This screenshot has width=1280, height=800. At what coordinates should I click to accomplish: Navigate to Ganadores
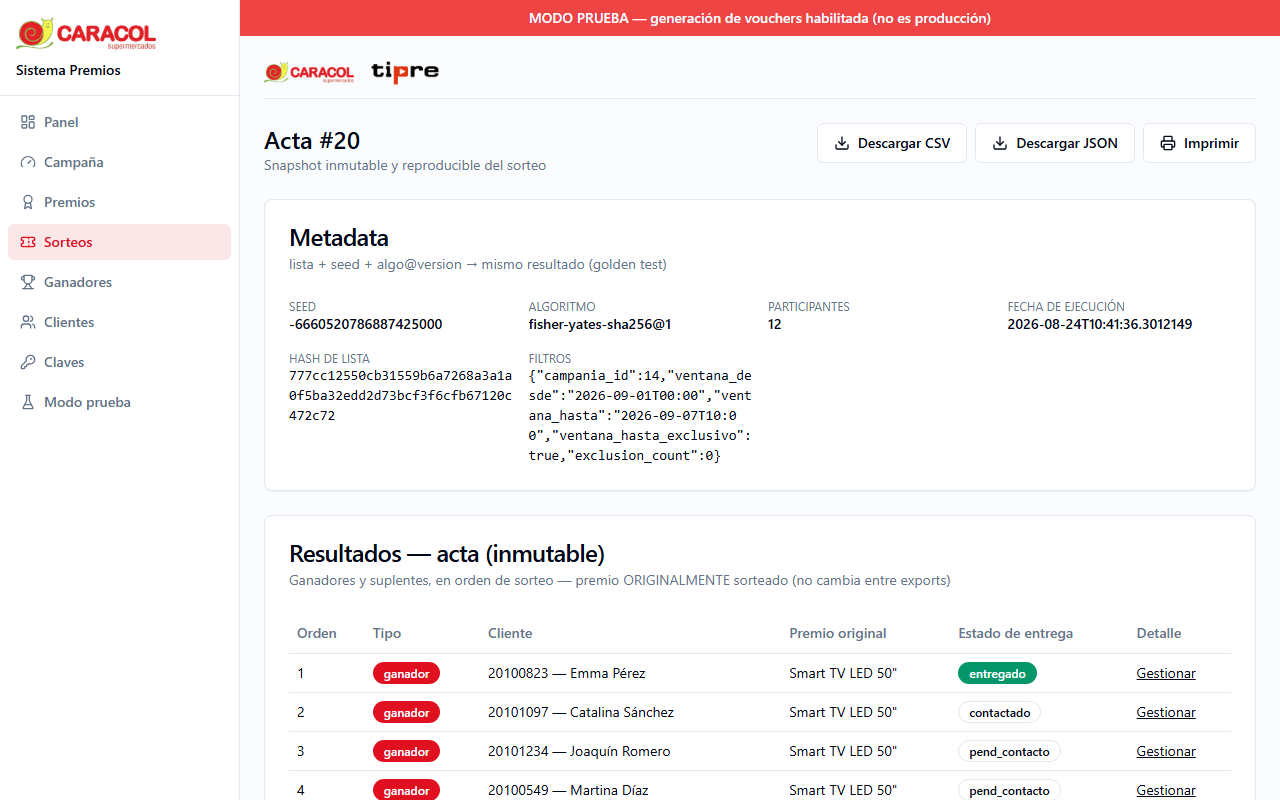pos(119,282)
